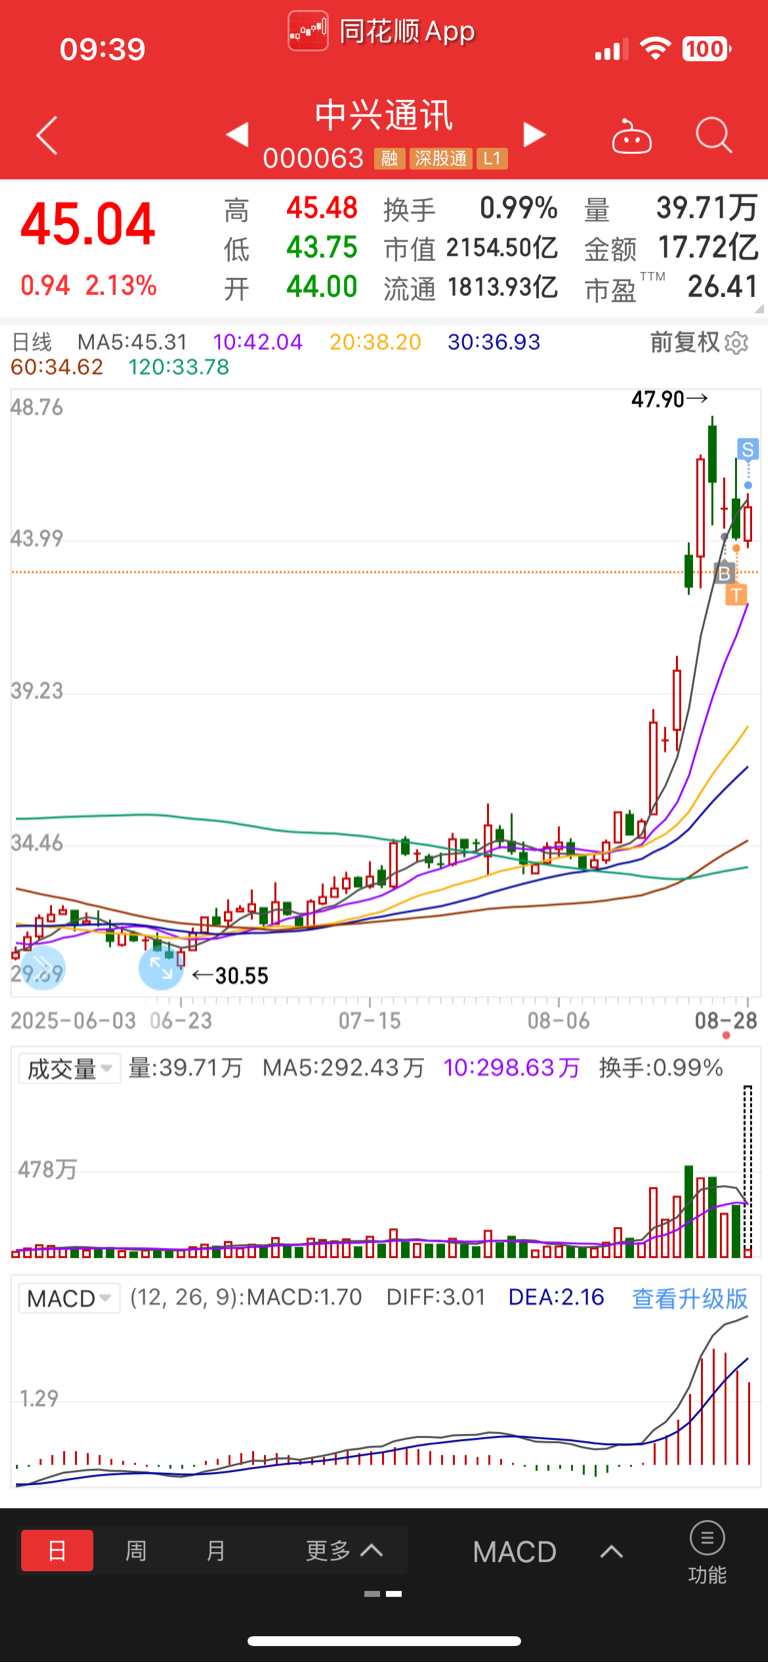This screenshot has width=768, height=1663.
Task: Tap the low price 43.75
Action: pyautogui.click(x=322, y=247)
